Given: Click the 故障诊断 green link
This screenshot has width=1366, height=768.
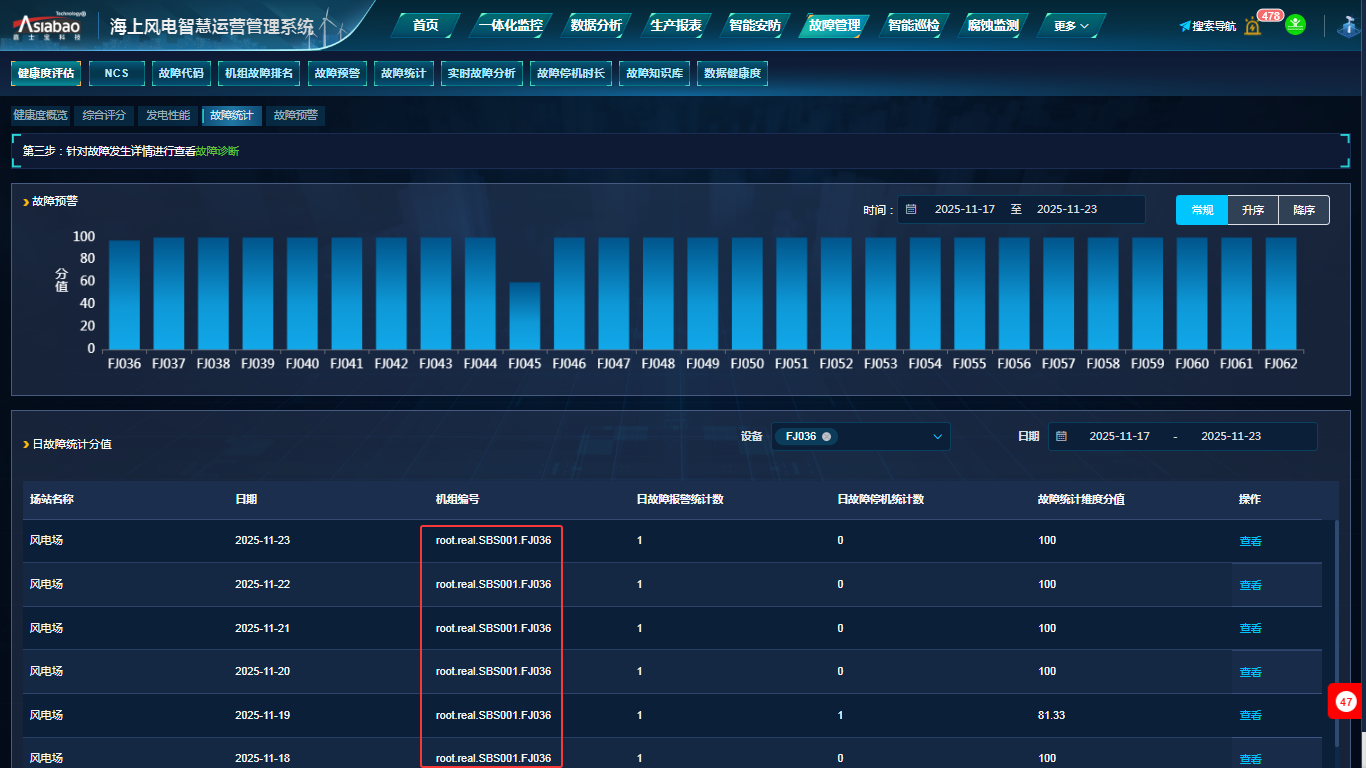Looking at the screenshot, I should point(217,151).
